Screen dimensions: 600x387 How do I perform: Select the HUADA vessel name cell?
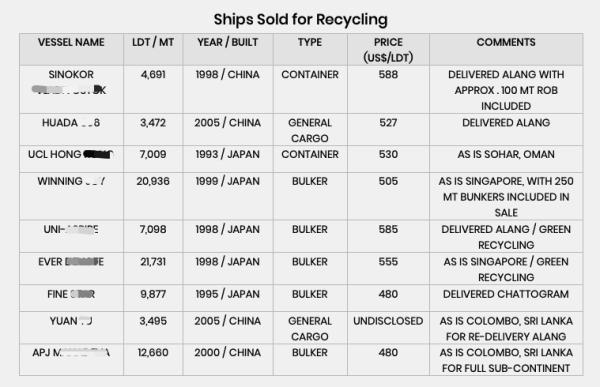point(71,129)
